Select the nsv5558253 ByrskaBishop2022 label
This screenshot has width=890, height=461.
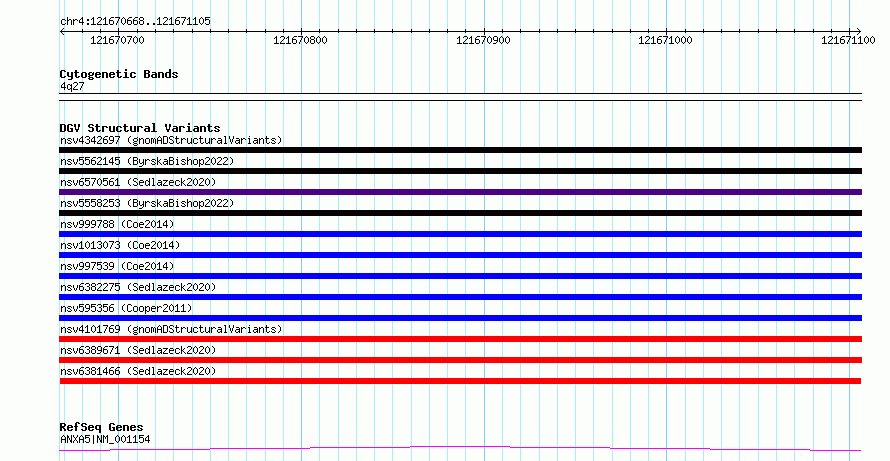146,203
